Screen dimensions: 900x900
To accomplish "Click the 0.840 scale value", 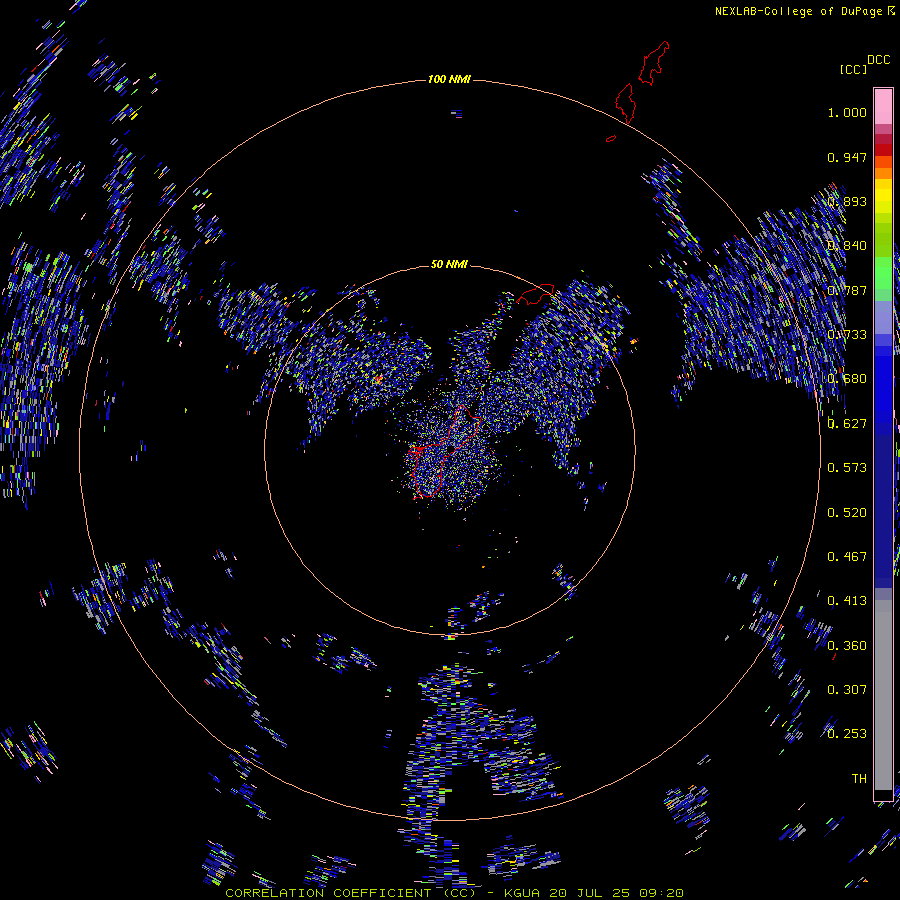I will [847, 246].
